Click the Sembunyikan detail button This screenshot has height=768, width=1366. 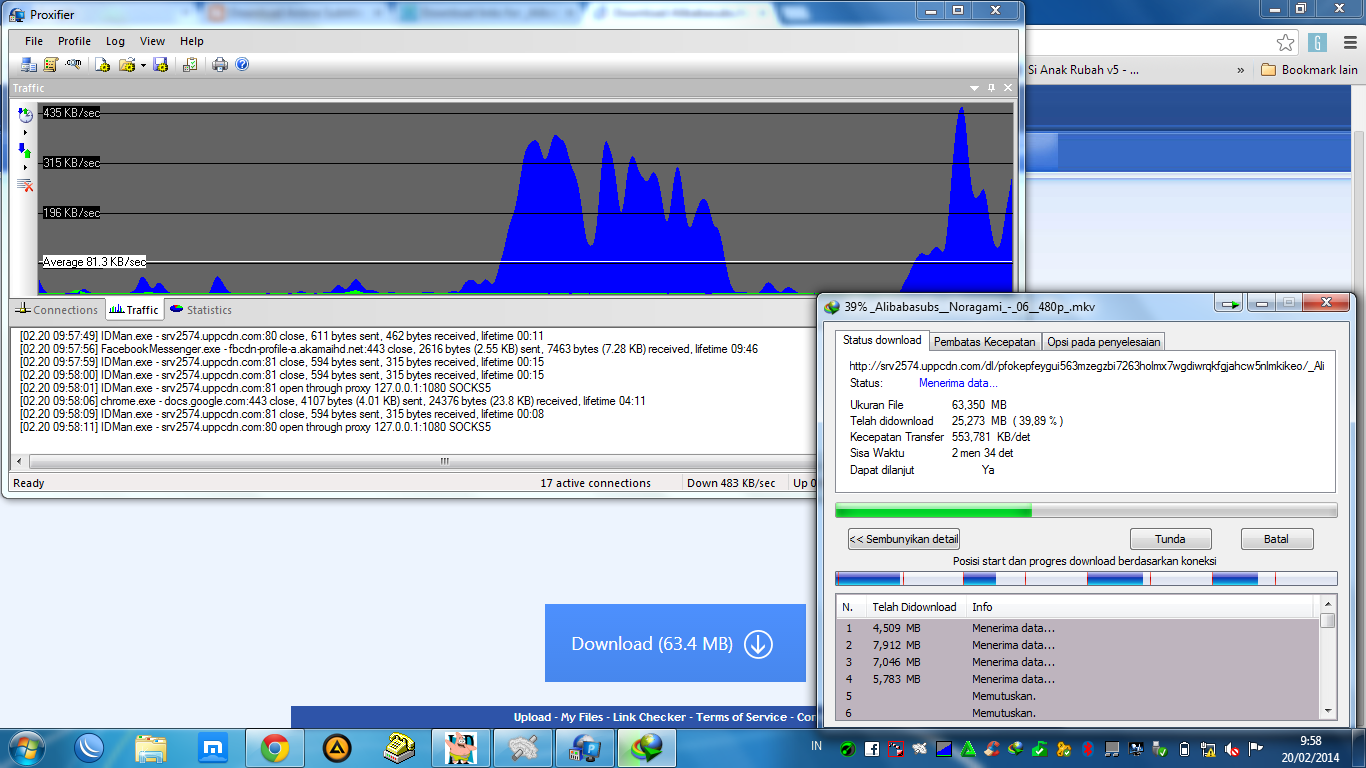click(904, 539)
